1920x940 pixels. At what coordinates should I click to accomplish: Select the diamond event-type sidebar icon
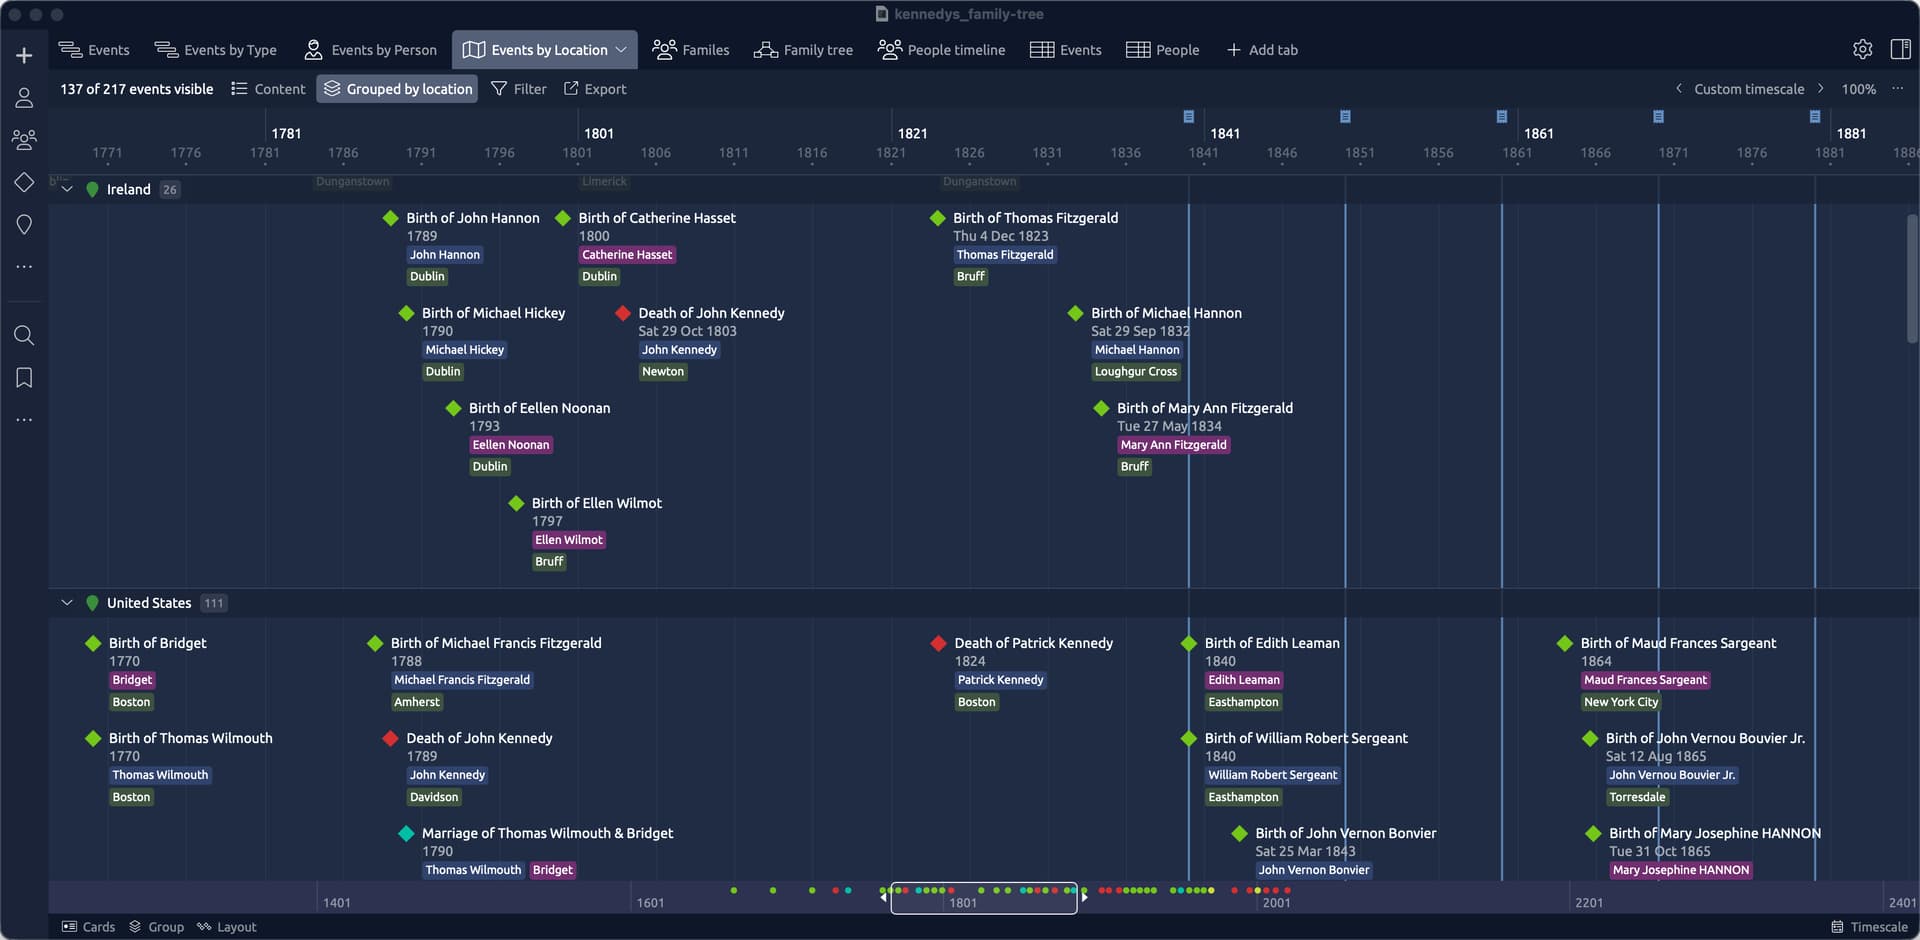point(24,182)
